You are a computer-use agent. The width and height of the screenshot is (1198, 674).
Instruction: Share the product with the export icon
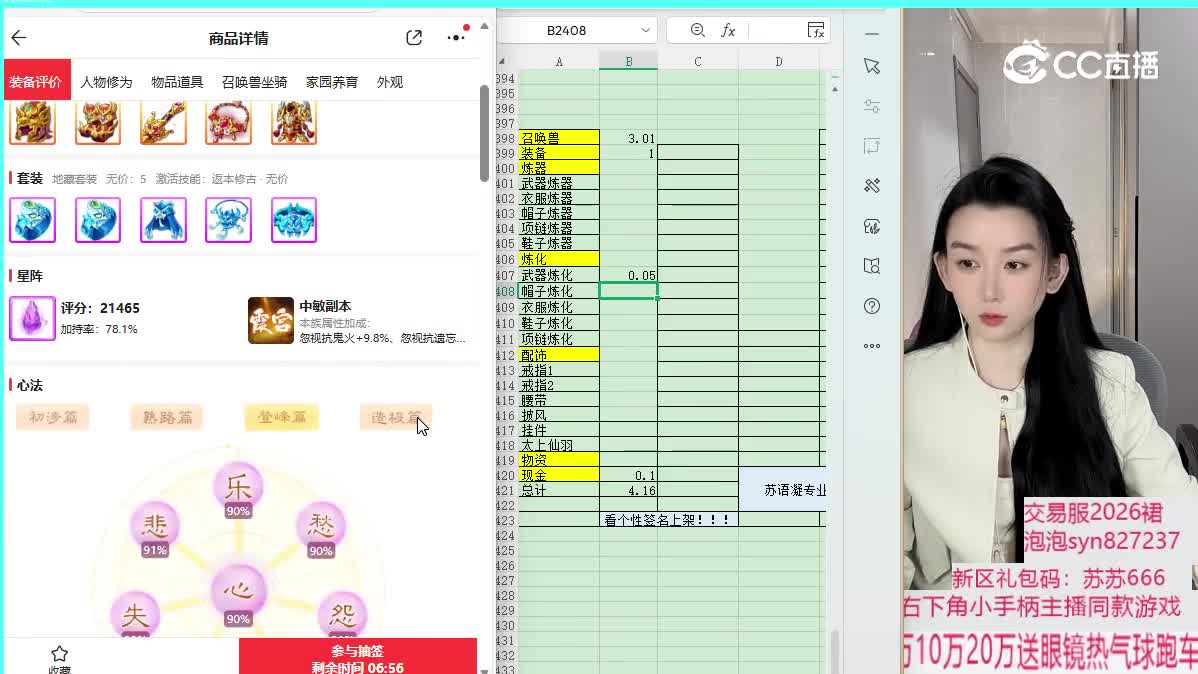pos(414,37)
